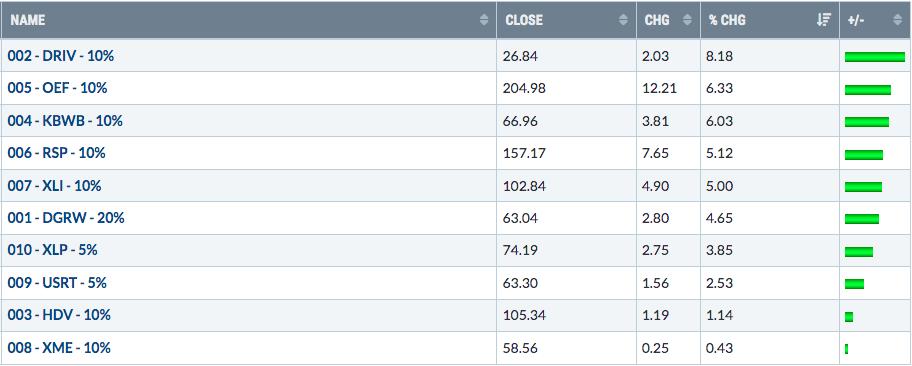Click the % CHG header label
The width and height of the screenshot is (912, 366).
click(727, 20)
